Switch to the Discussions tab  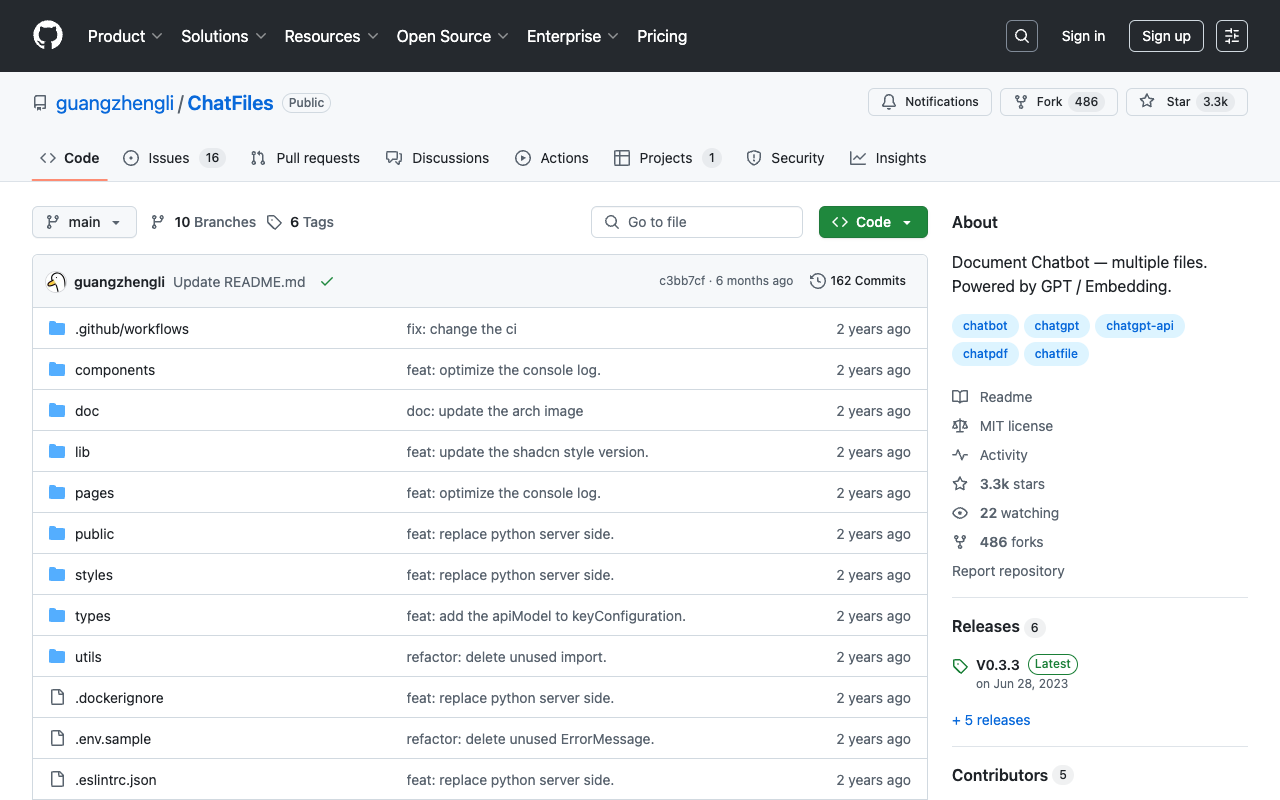[x=437, y=158]
